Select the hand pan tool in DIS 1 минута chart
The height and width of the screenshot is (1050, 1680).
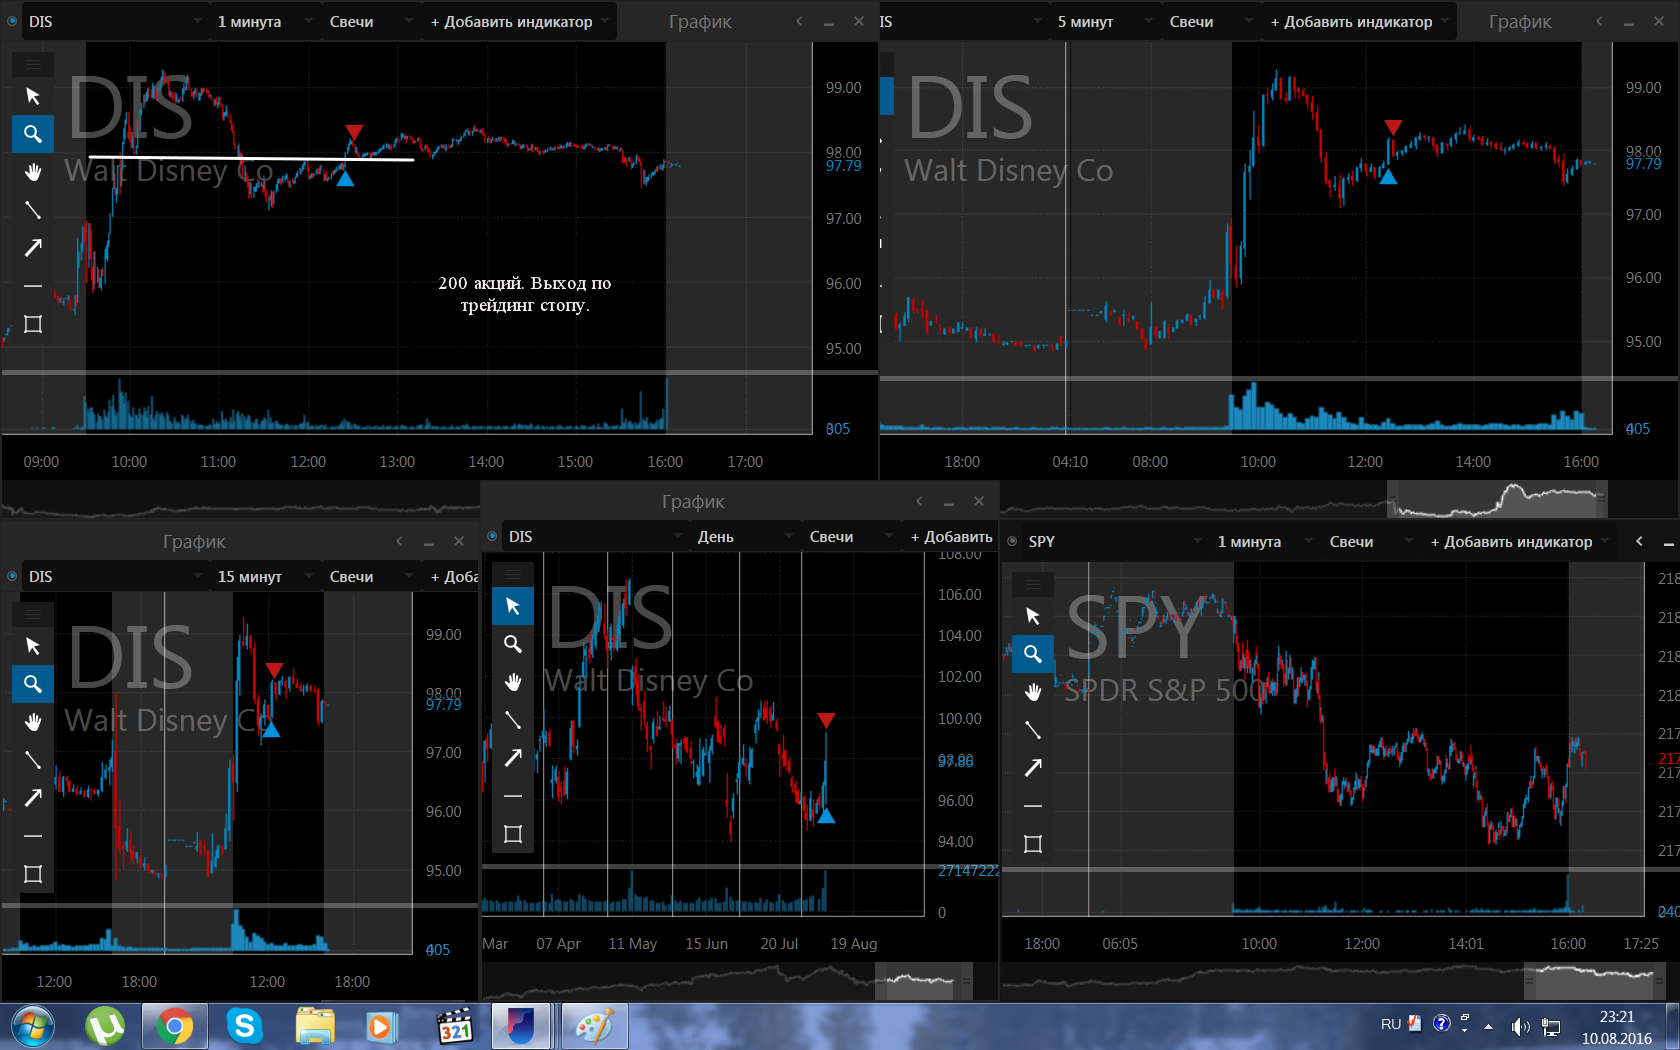click(x=33, y=172)
